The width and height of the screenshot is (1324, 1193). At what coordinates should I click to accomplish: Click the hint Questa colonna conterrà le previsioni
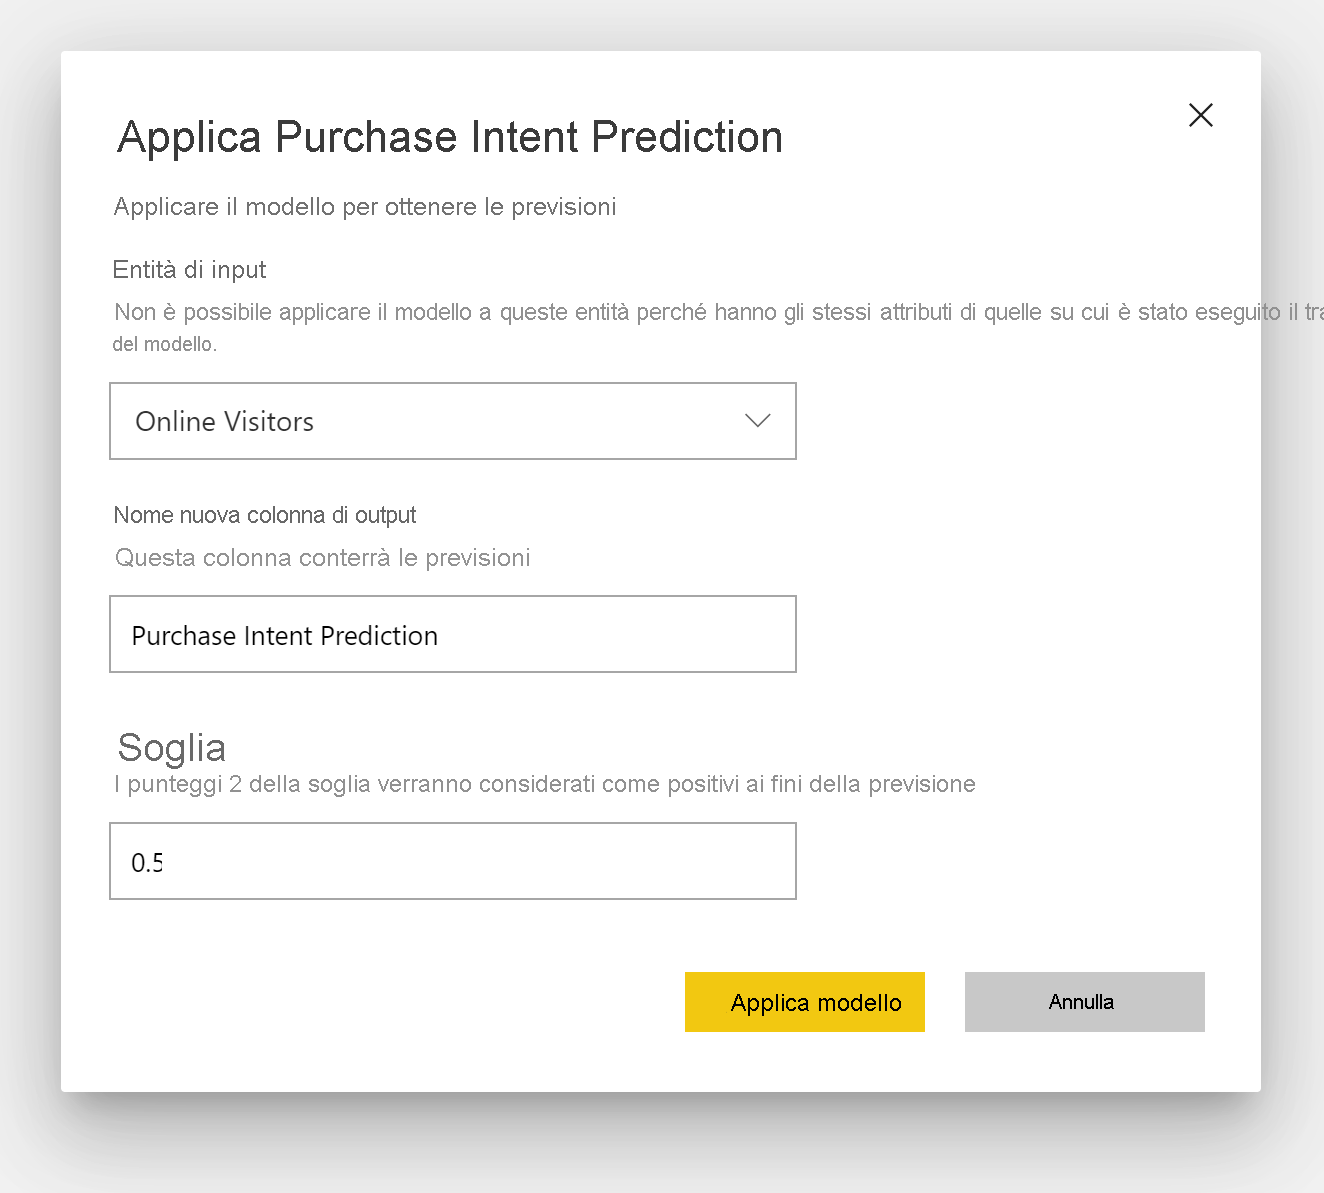[x=322, y=557]
